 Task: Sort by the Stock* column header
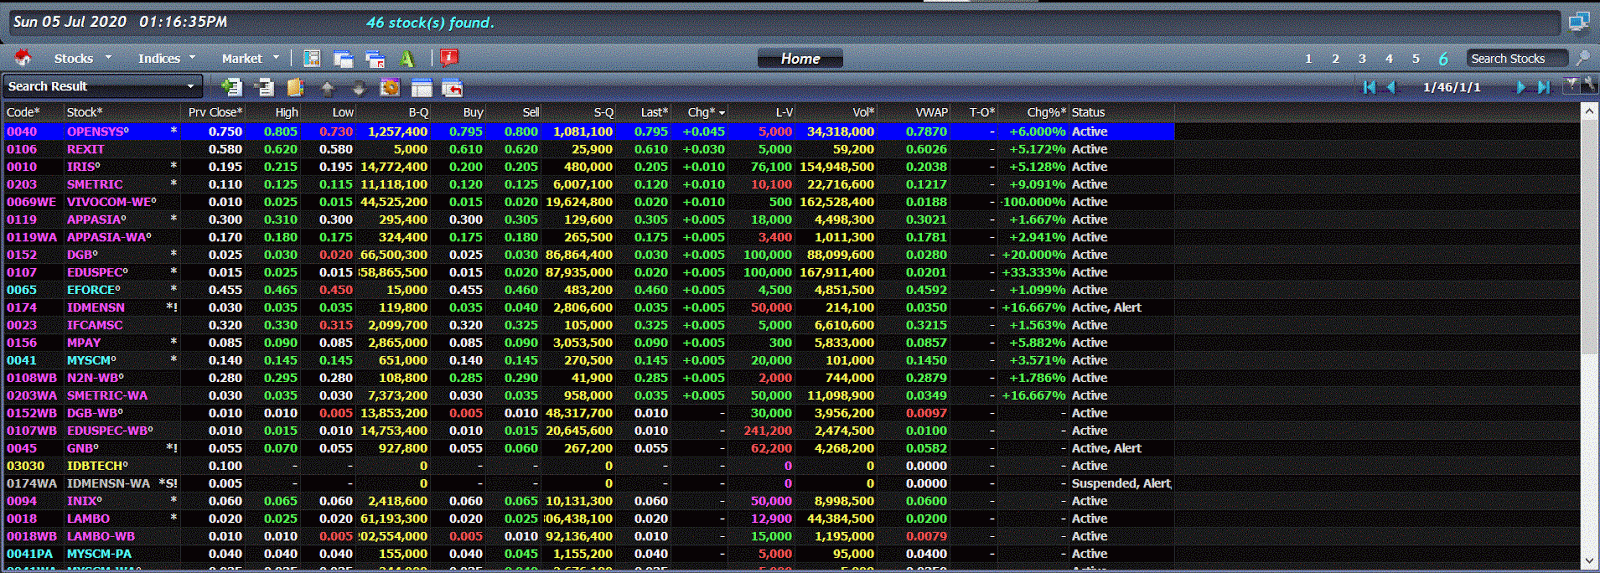123,112
